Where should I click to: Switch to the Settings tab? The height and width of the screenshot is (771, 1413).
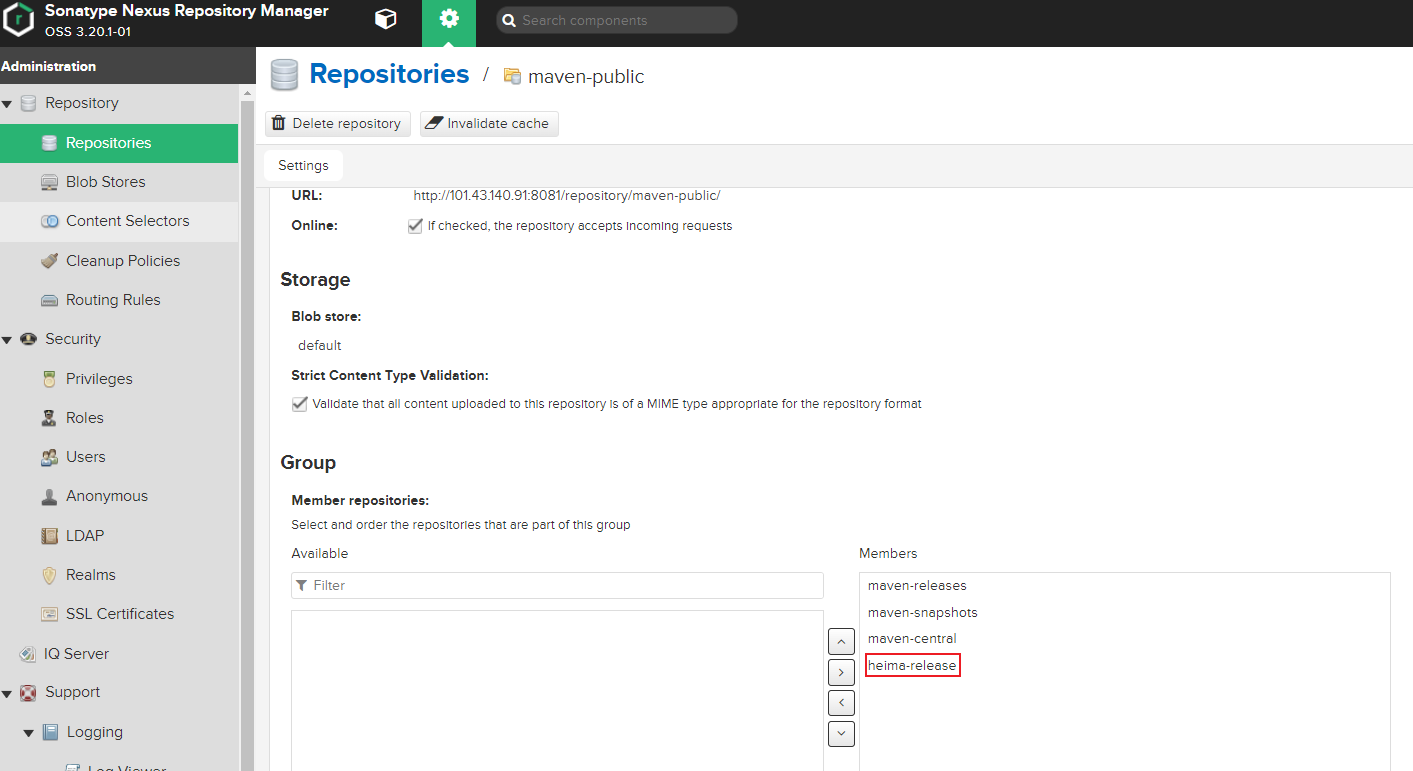coord(303,165)
